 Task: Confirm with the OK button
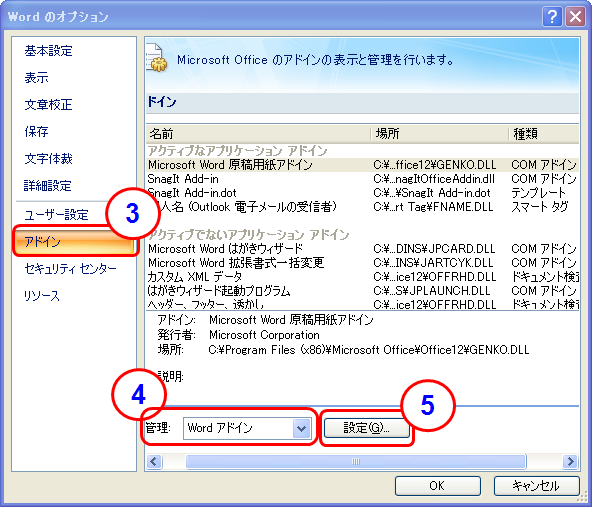(438, 486)
